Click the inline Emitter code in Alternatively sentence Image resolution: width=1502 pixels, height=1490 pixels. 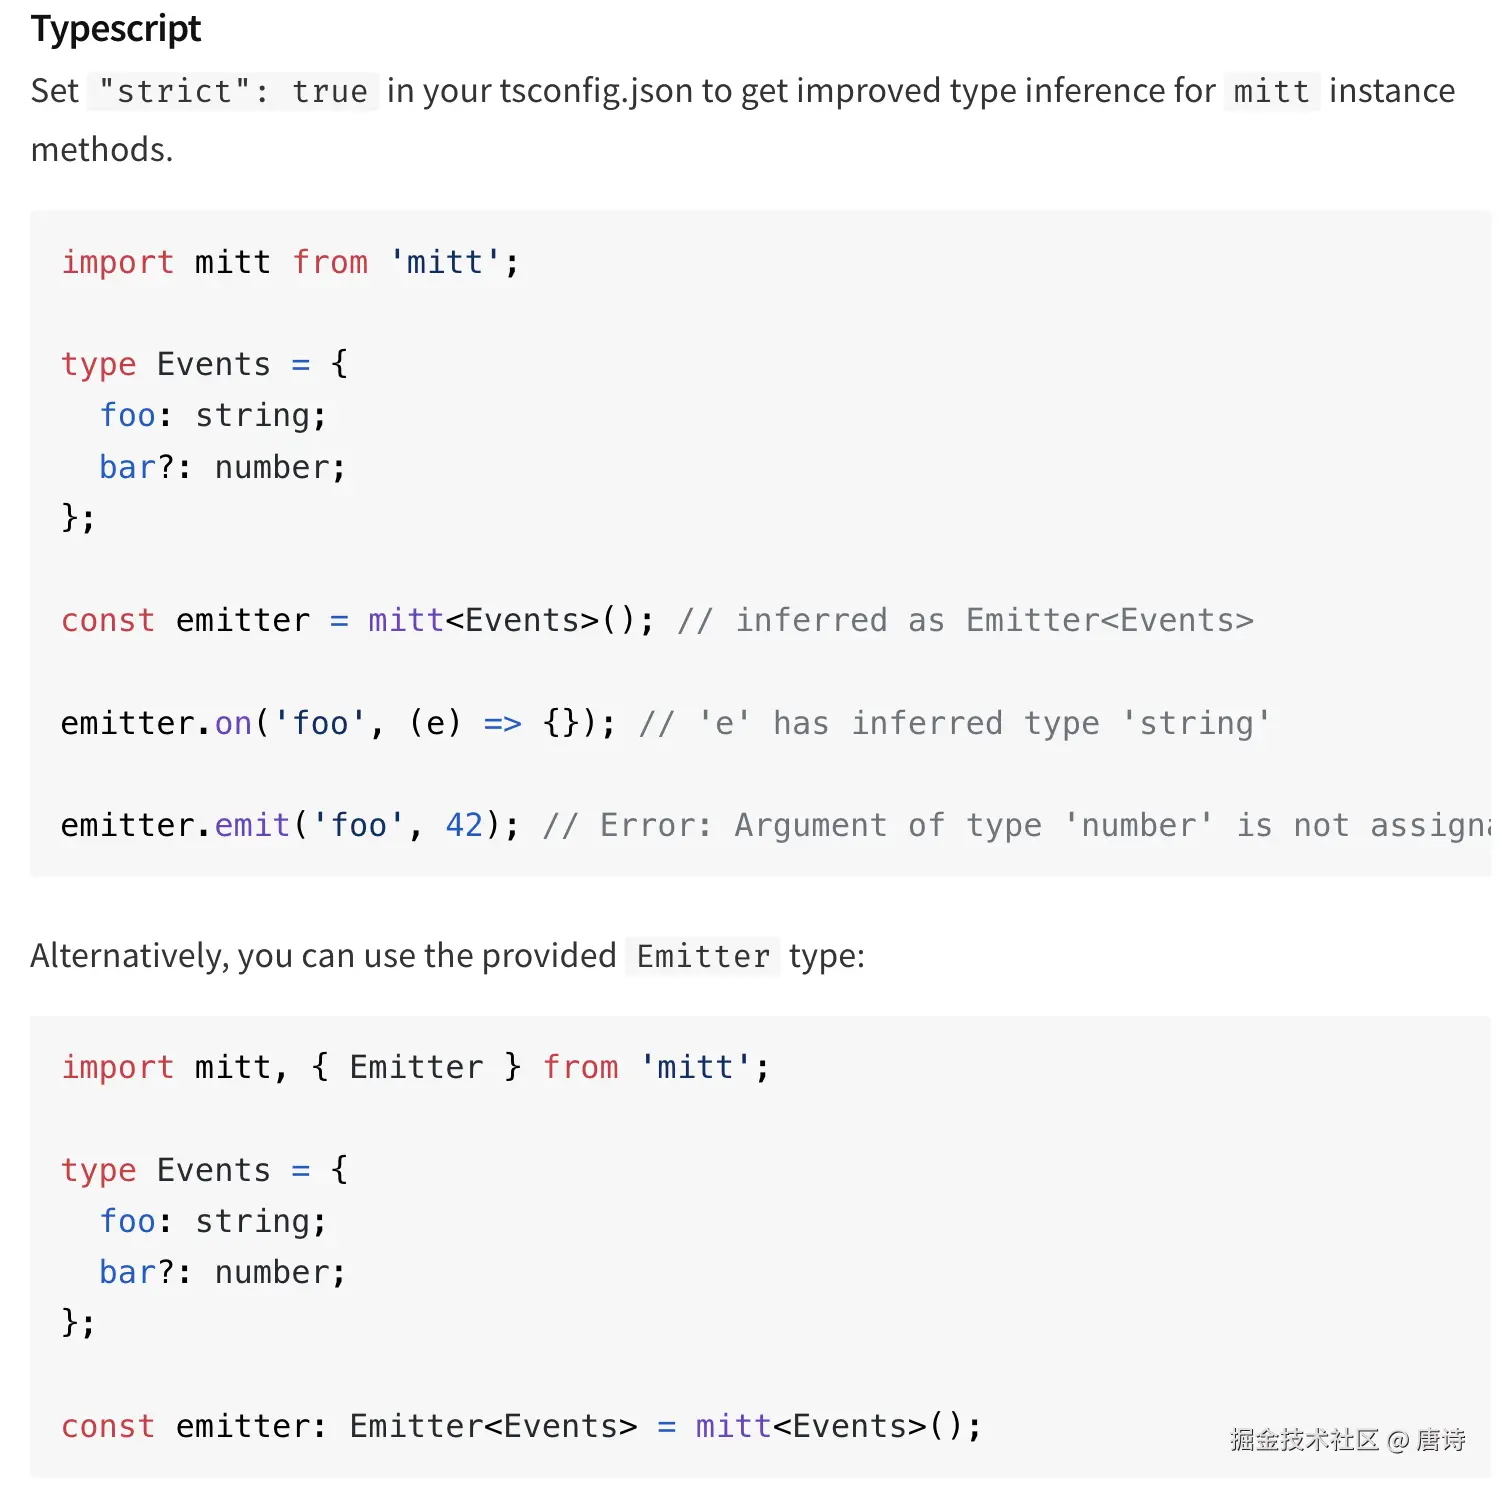[703, 957]
